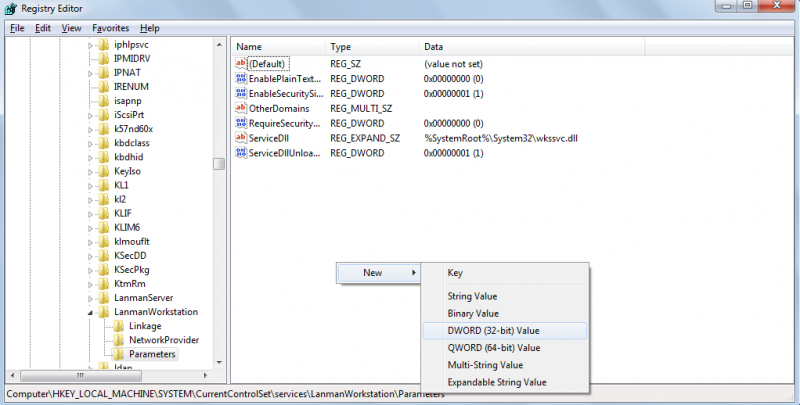Viewport: 800px width, 405px height.
Task: Open the Edit menu
Action: coord(43,28)
